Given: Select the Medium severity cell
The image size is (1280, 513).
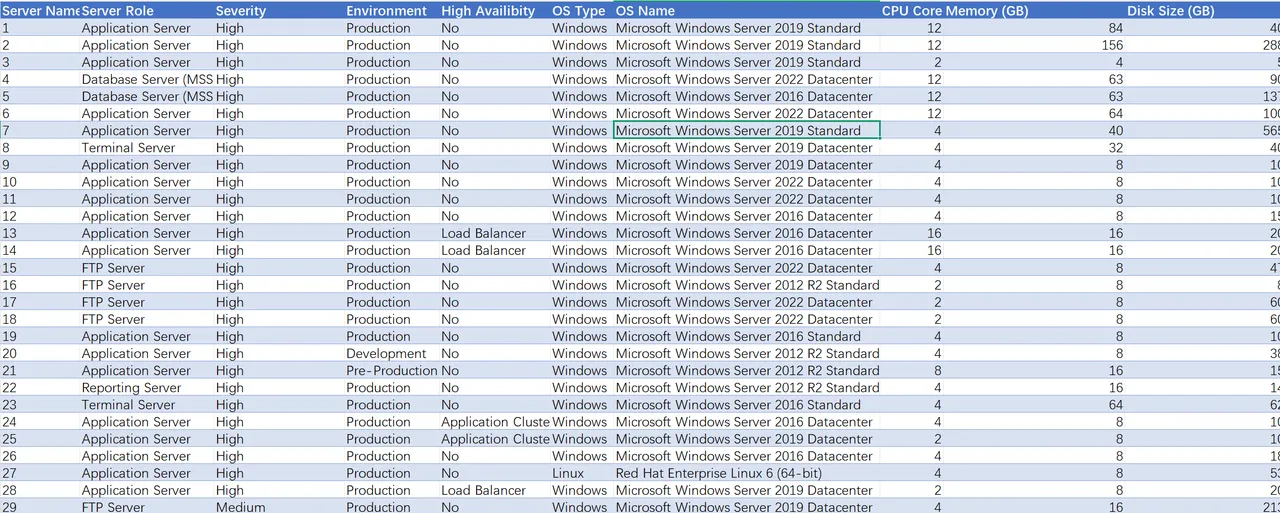Looking at the screenshot, I should point(278,508).
